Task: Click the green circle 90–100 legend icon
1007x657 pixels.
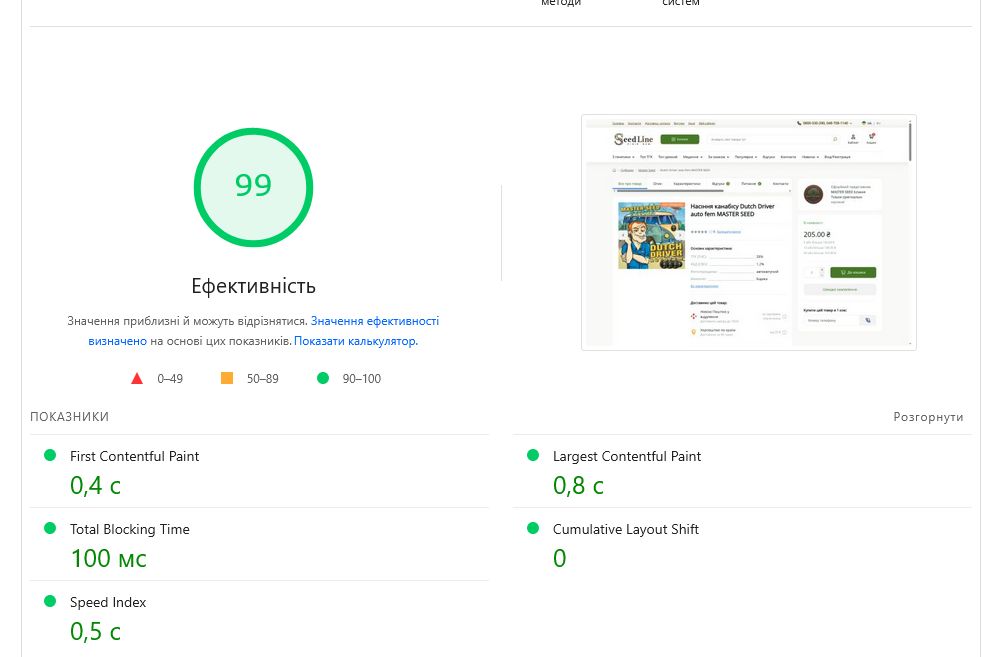Action: (323, 378)
